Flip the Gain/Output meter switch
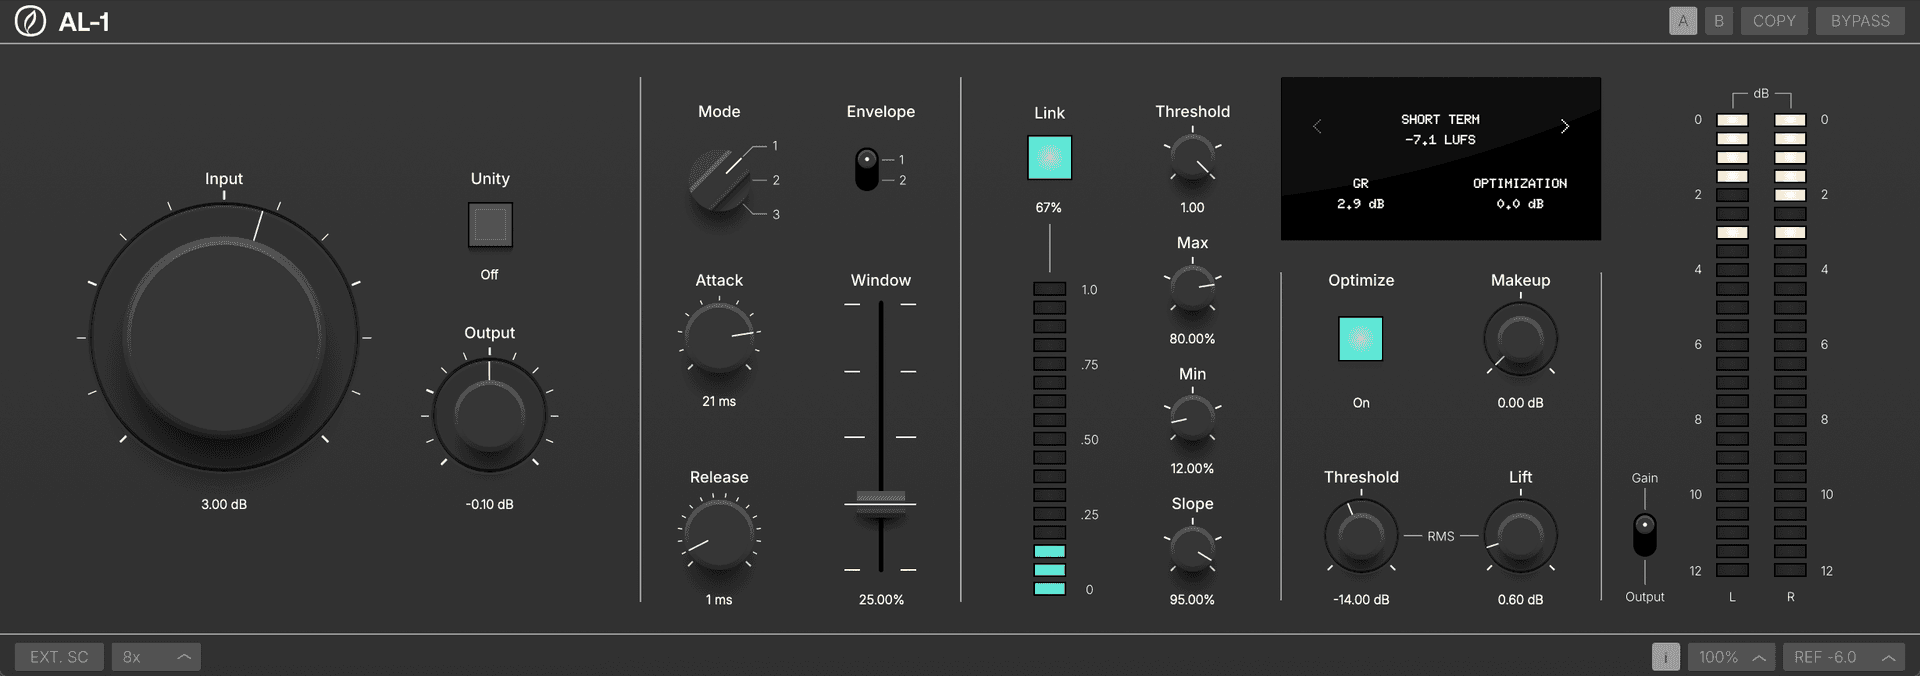This screenshot has width=1920, height=676. point(1644,535)
